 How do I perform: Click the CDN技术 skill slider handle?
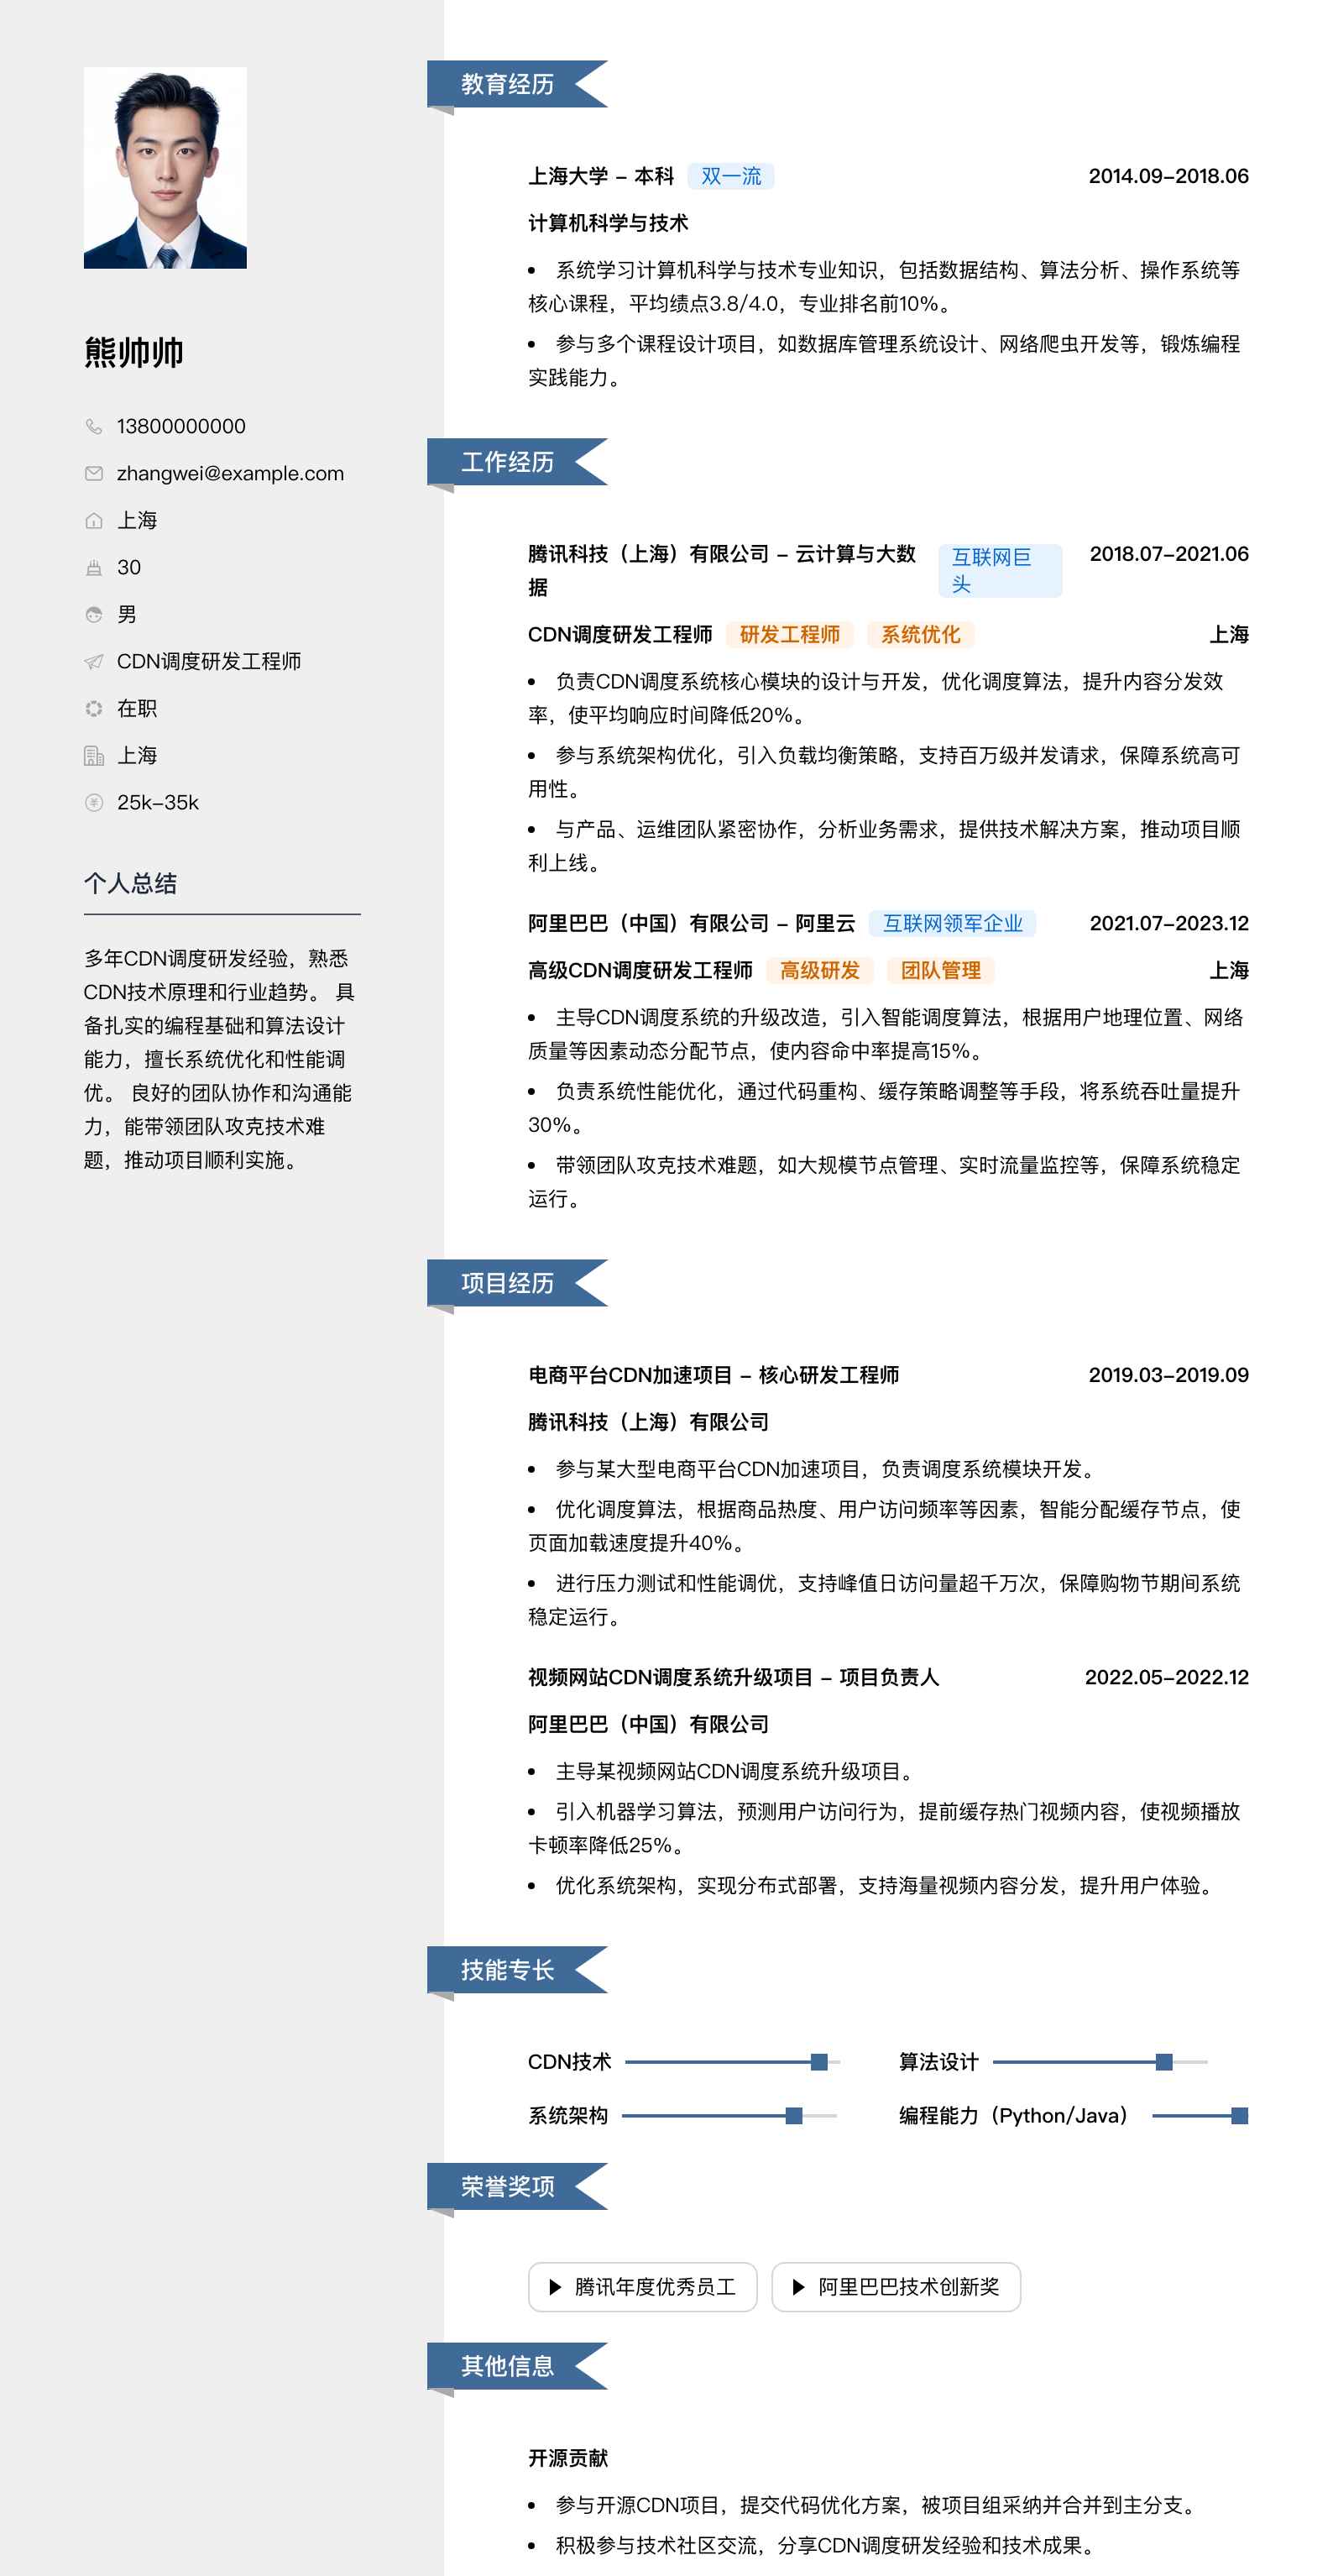pyautogui.click(x=819, y=2062)
